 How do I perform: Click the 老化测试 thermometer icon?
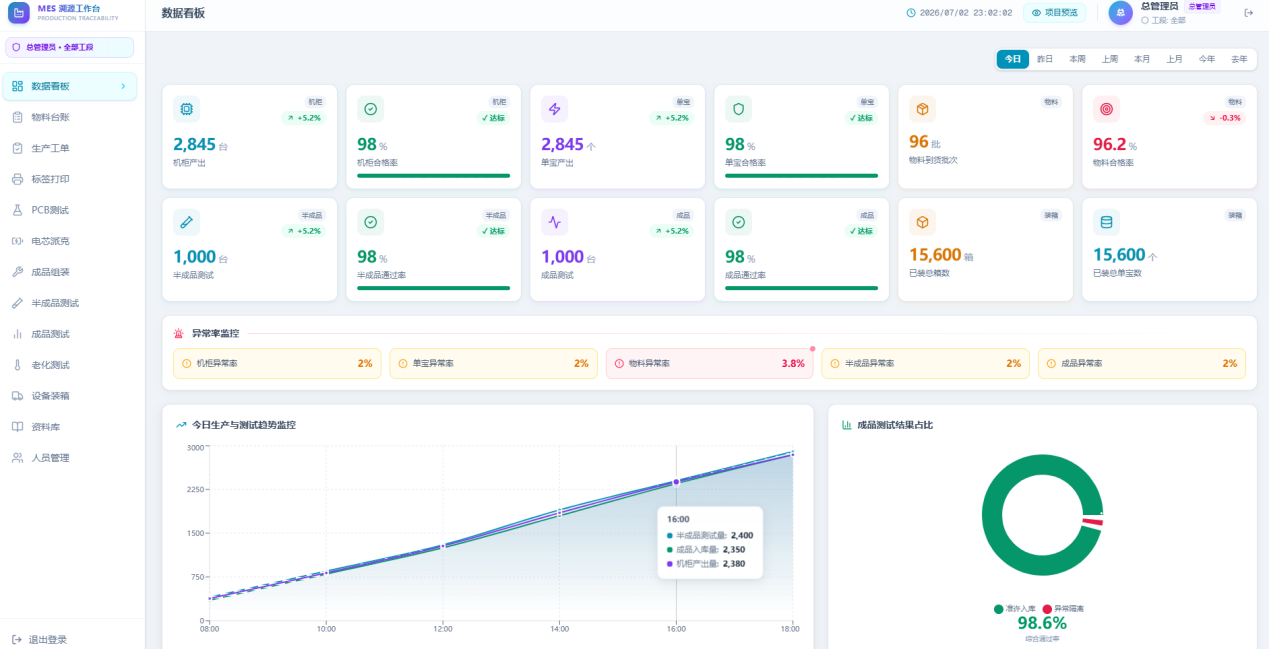pos(17,365)
